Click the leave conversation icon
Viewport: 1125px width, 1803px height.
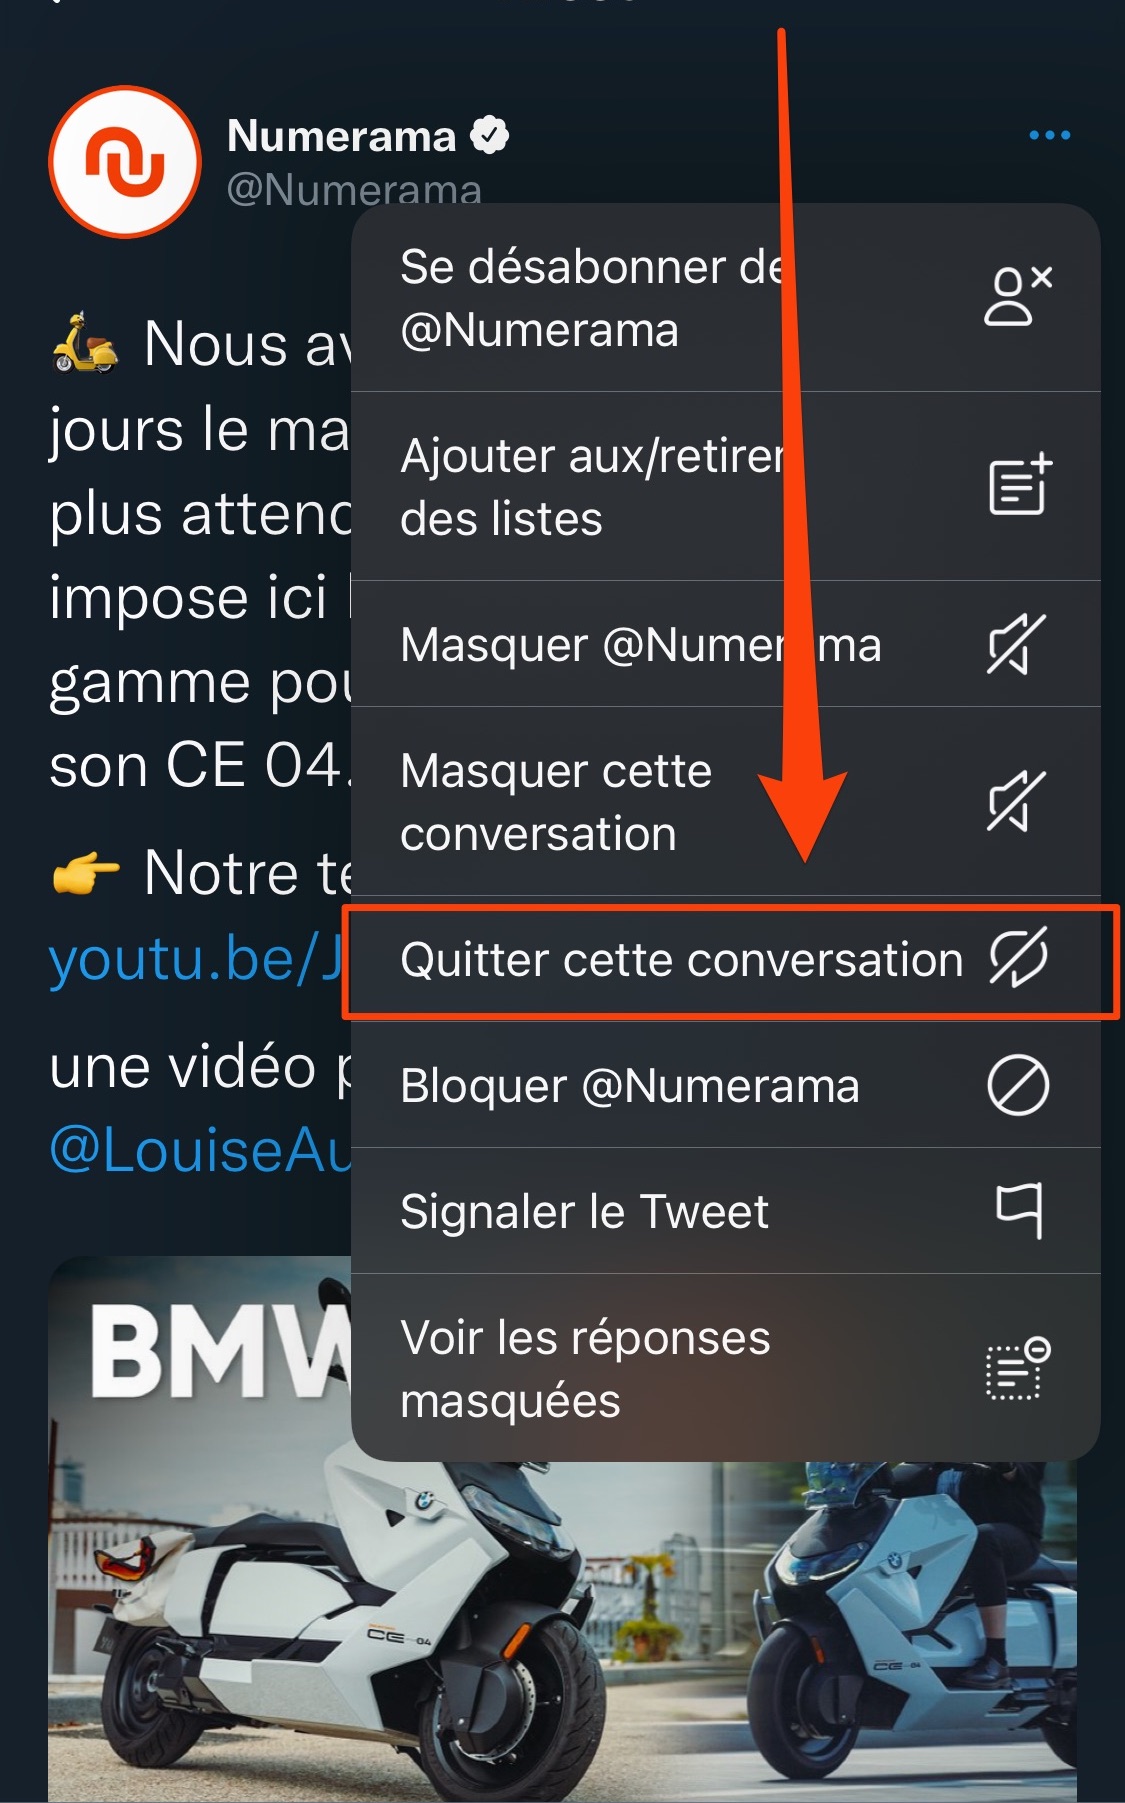[1018, 957]
